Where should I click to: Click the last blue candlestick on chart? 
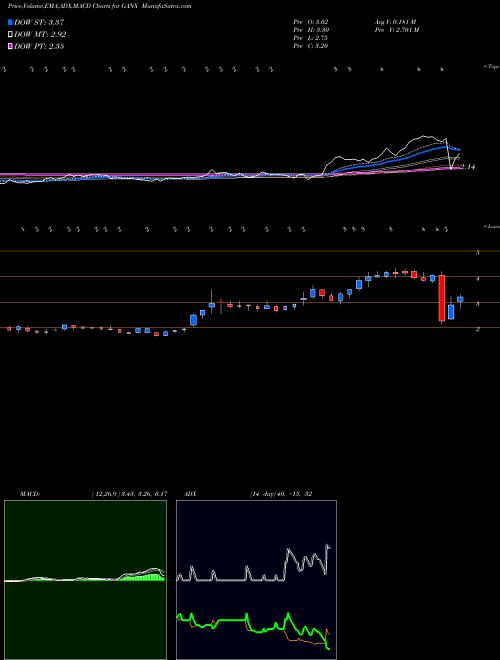[x=460, y=299]
